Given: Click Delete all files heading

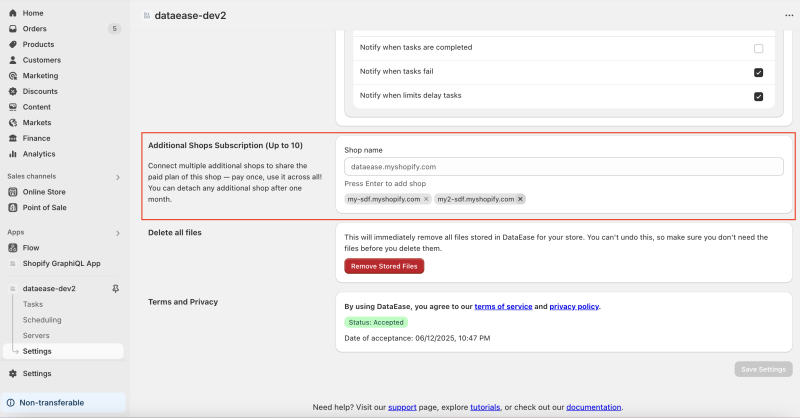Looking at the screenshot, I should pos(174,232).
